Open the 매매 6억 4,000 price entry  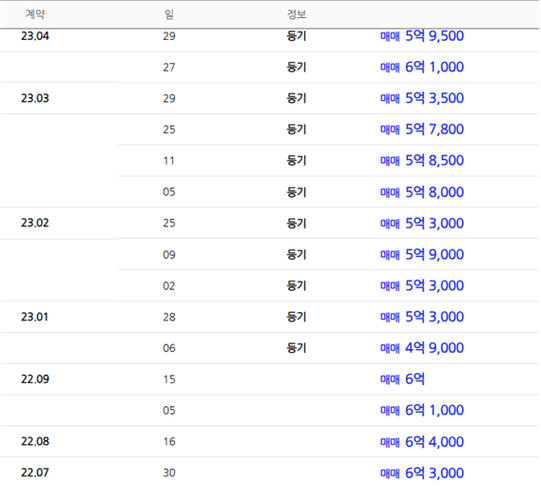[x=422, y=442]
